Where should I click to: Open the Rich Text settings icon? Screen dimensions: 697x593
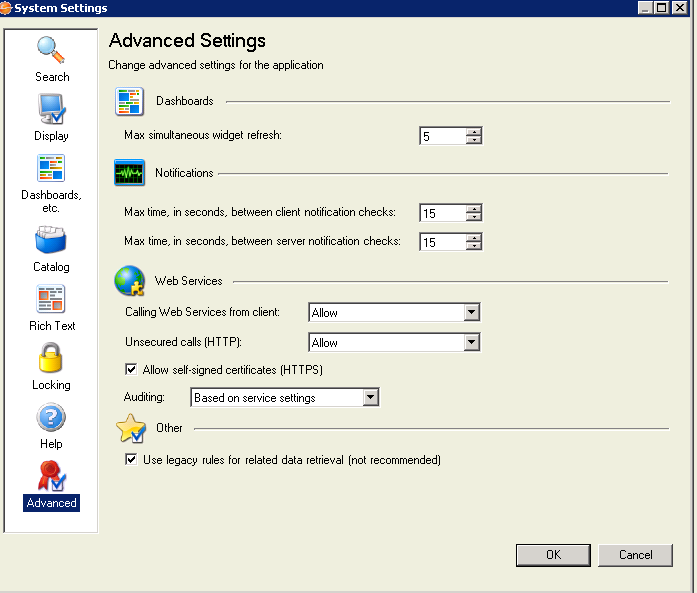point(51,300)
